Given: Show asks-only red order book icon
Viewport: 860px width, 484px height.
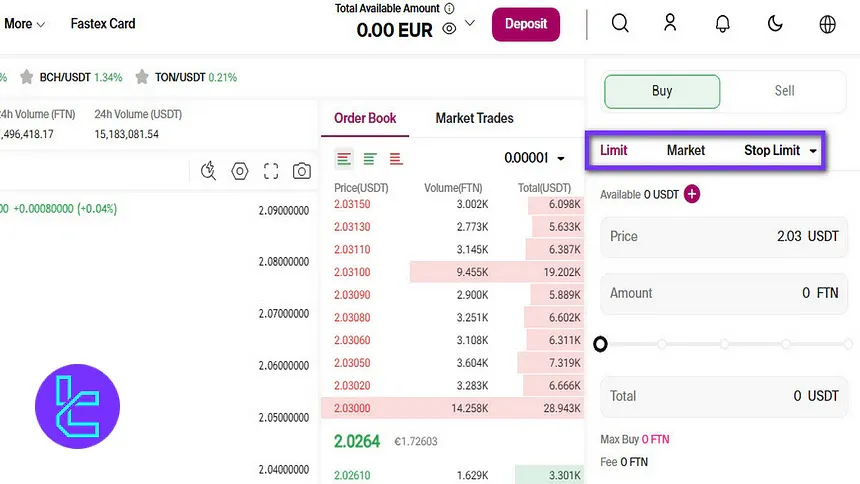Looking at the screenshot, I should [x=396, y=159].
